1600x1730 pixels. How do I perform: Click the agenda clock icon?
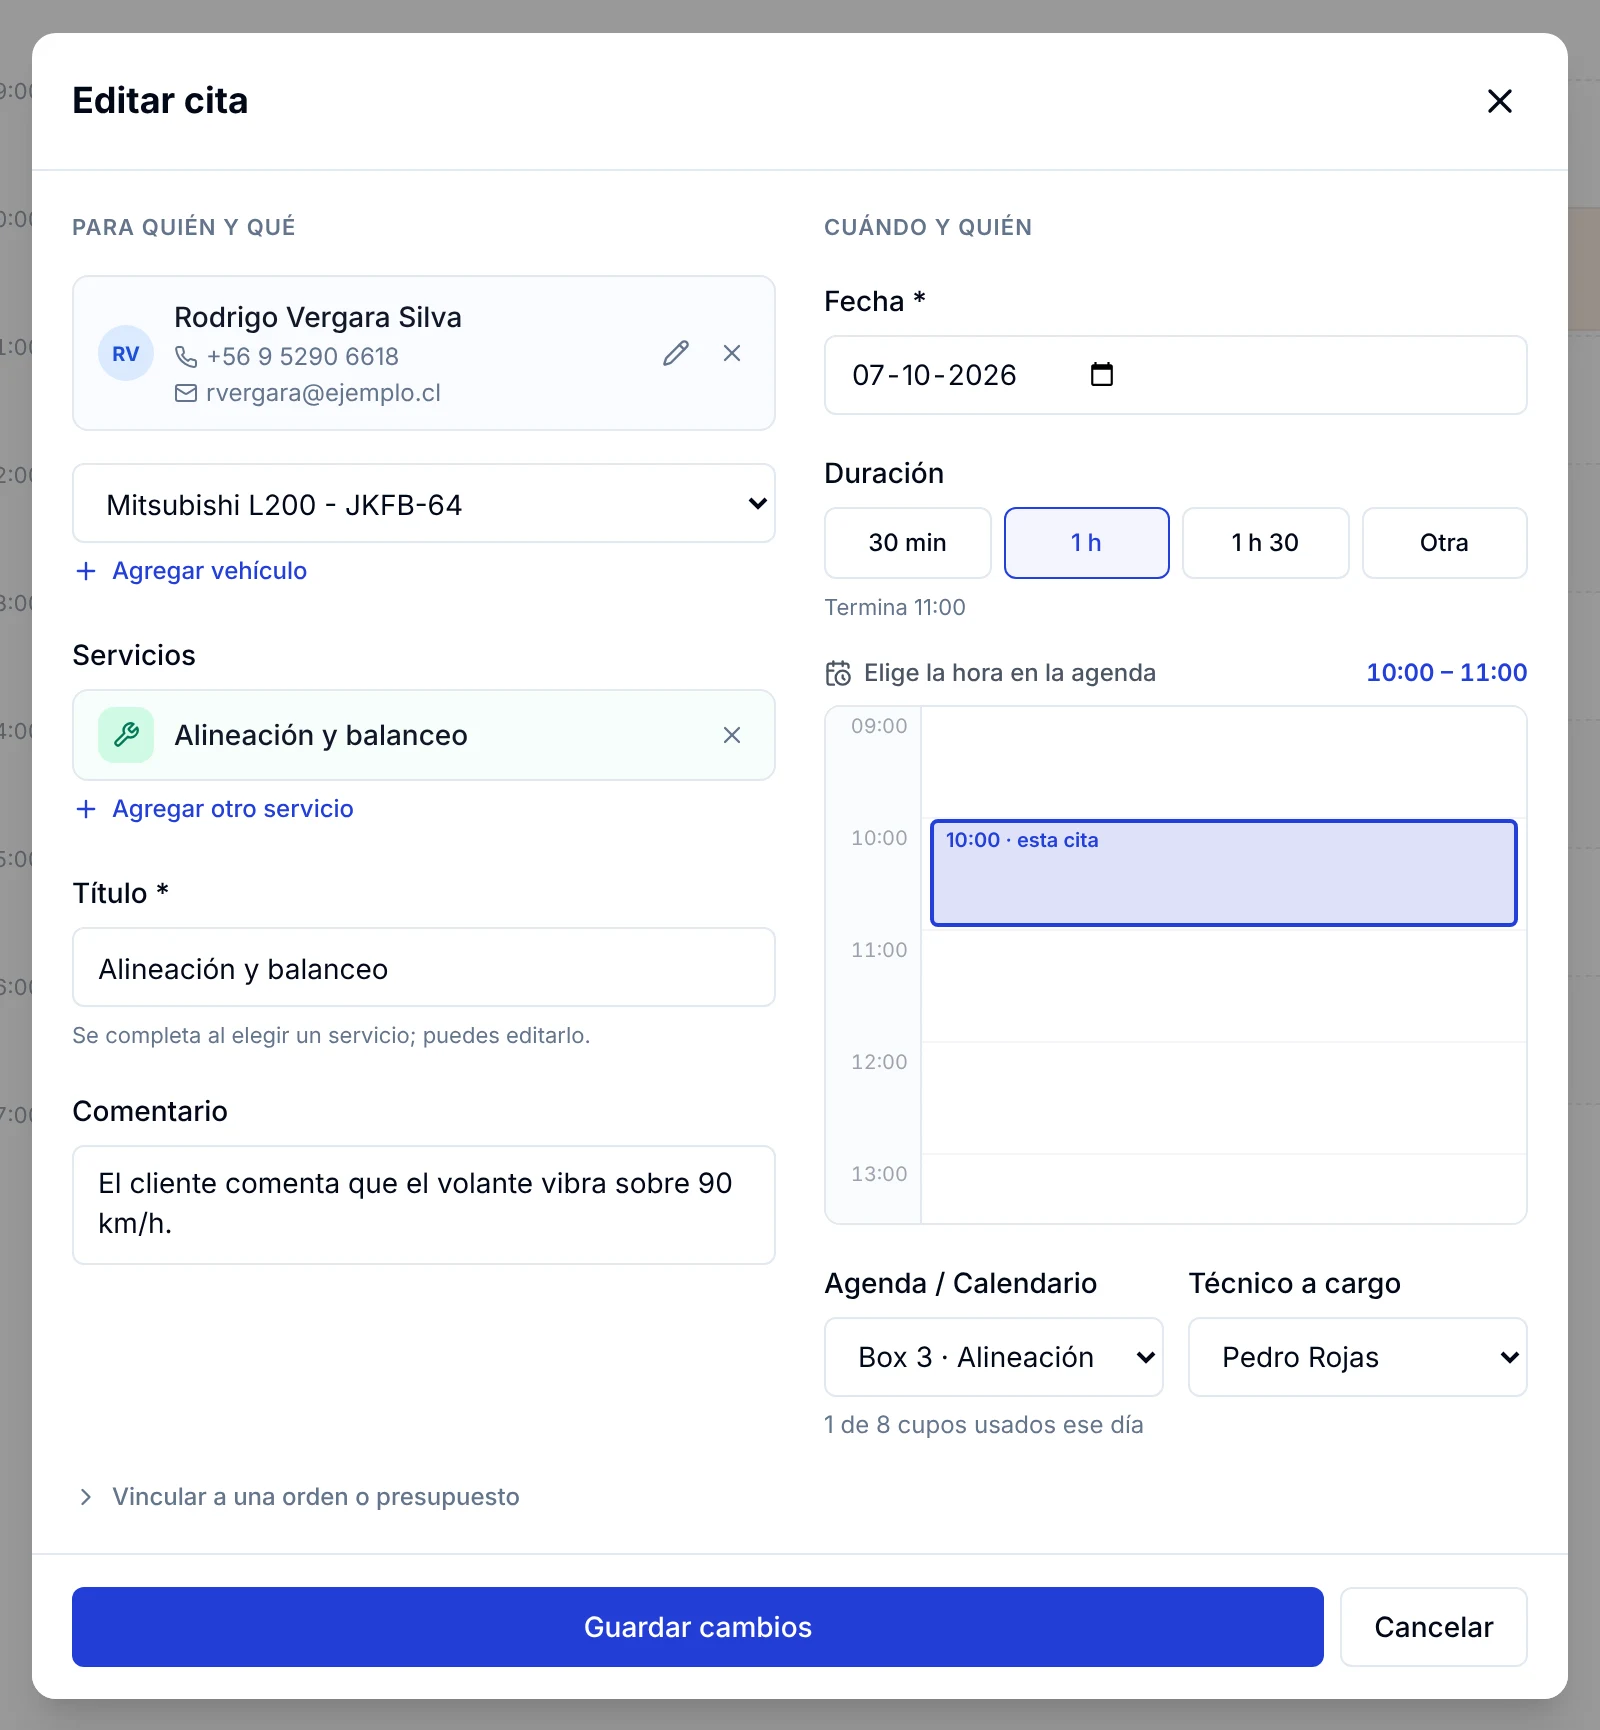[x=838, y=673]
